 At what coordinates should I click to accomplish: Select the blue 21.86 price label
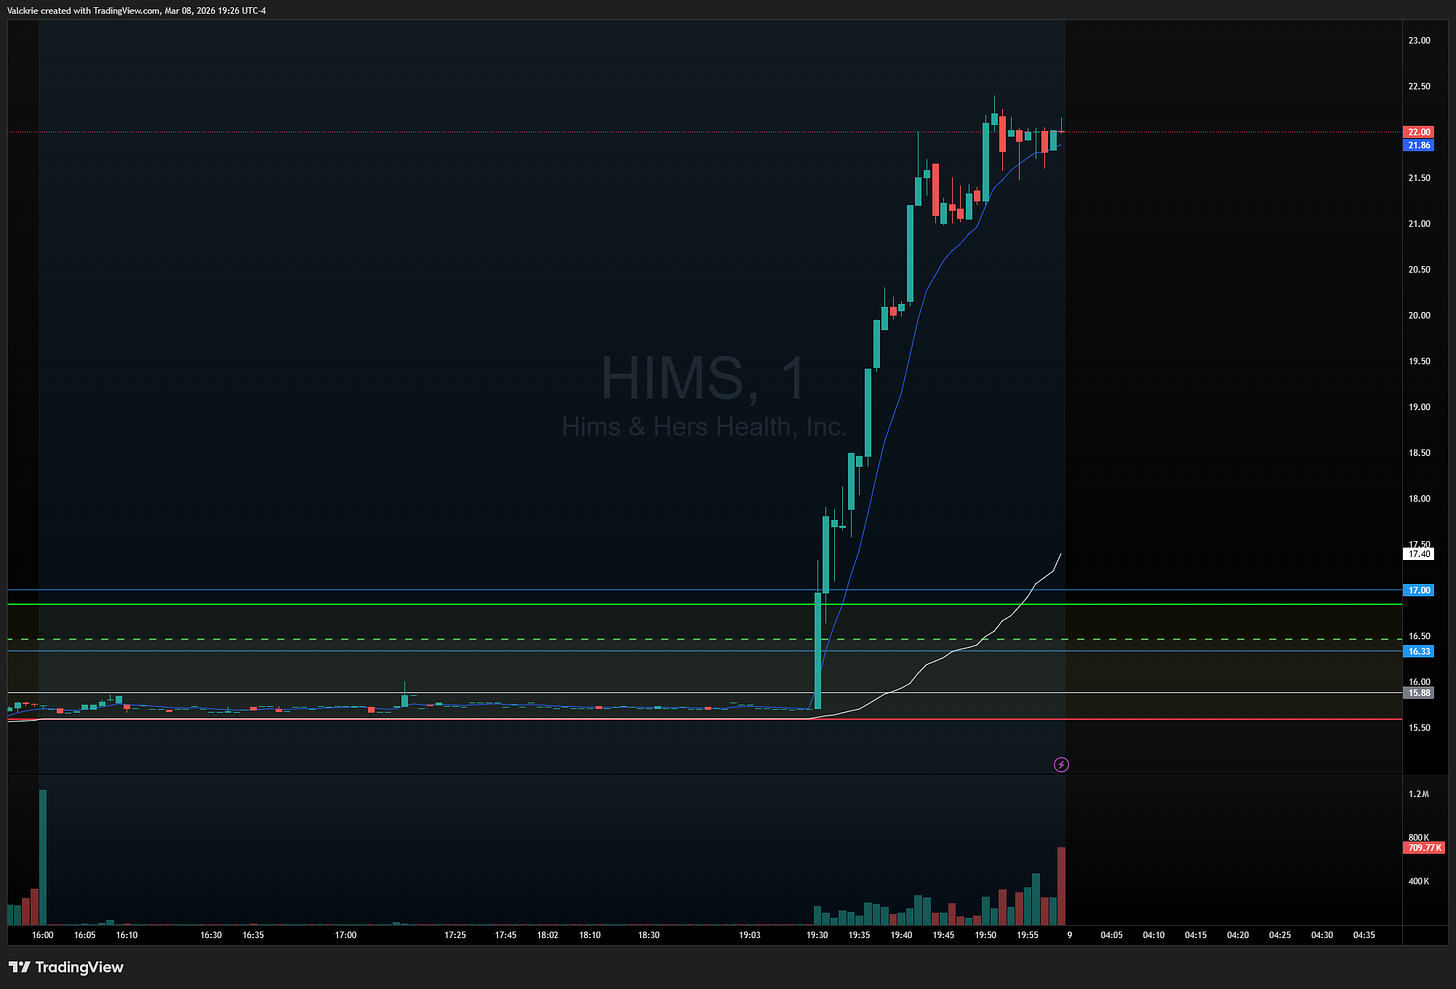tap(1419, 145)
